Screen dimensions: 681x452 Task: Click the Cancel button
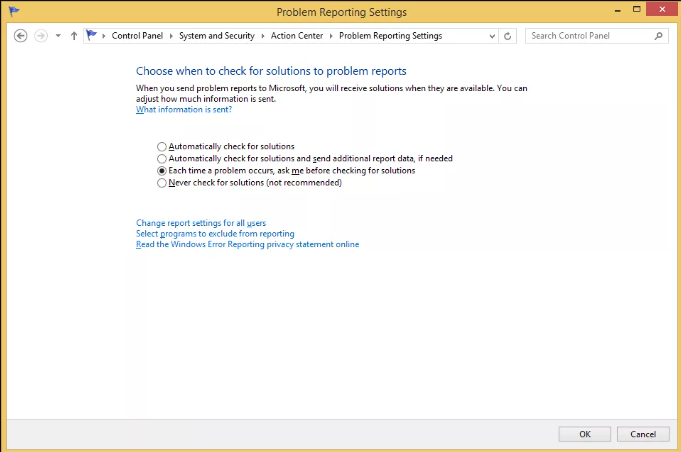coord(643,434)
